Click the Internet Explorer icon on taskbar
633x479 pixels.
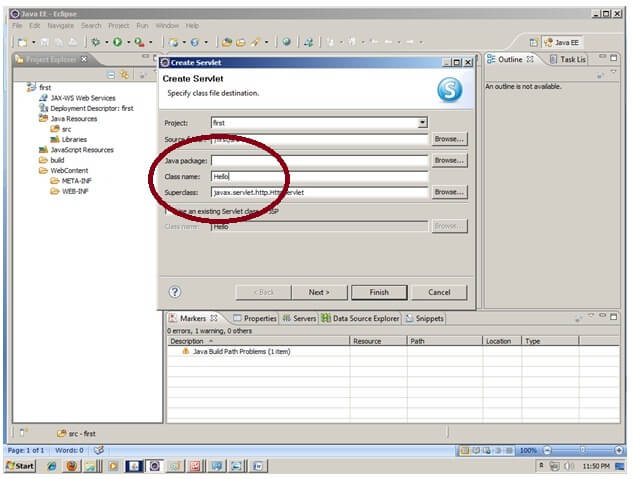pos(51,466)
